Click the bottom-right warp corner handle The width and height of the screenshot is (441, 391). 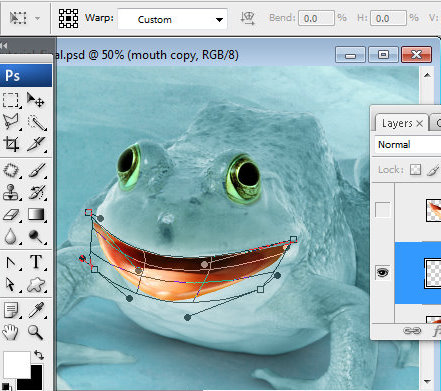coord(261,289)
